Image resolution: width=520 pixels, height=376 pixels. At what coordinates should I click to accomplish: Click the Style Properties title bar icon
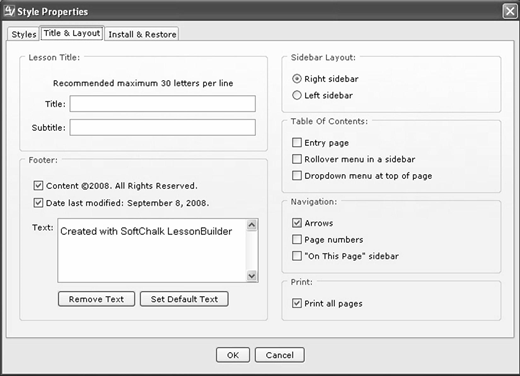pyautogui.click(x=9, y=11)
